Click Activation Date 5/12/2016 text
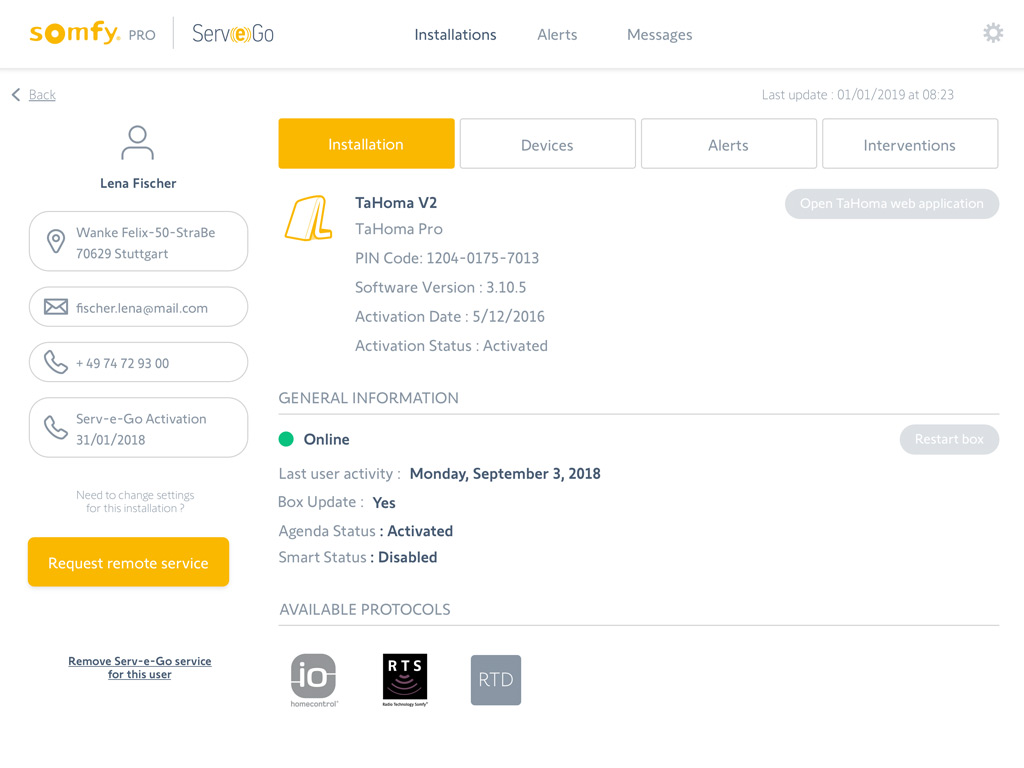Screen dimensions: 1024x768 449,317
